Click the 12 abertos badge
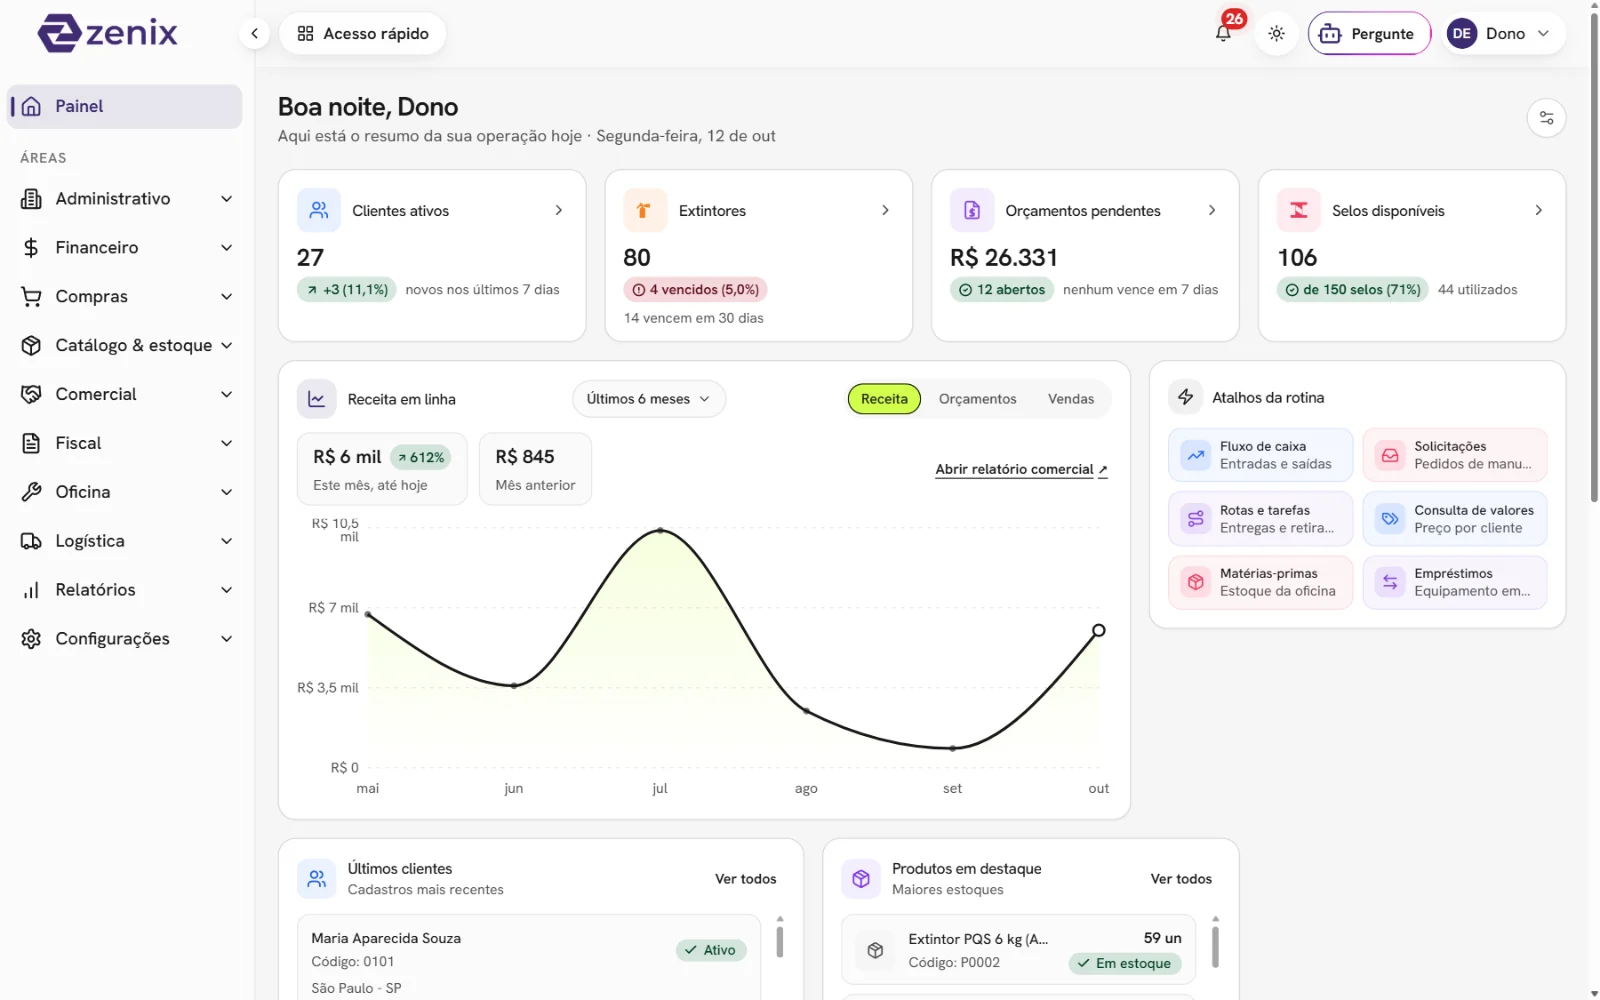 [1001, 290]
